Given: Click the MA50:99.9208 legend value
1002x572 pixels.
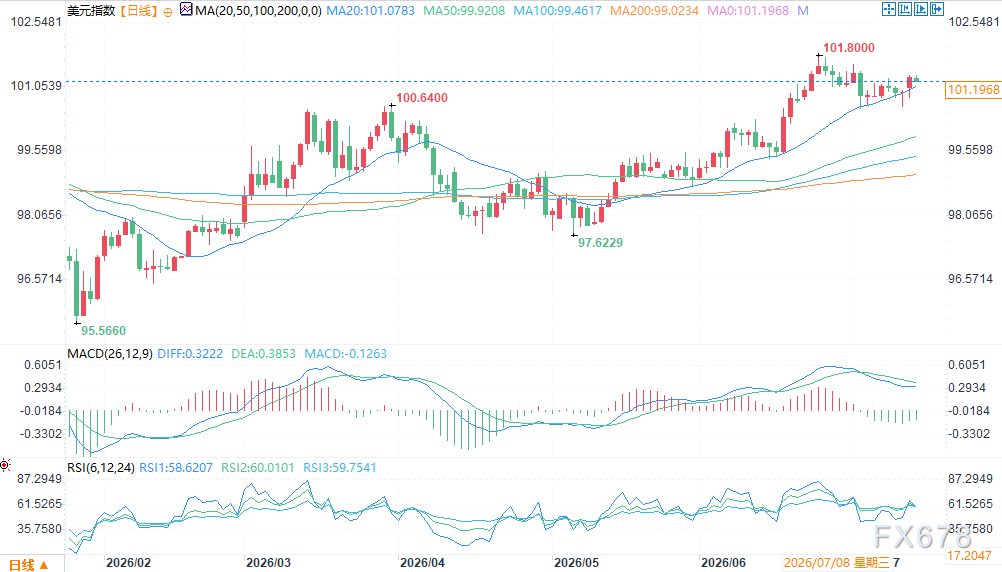Looking at the screenshot, I should pyautogui.click(x=464, y=11).
